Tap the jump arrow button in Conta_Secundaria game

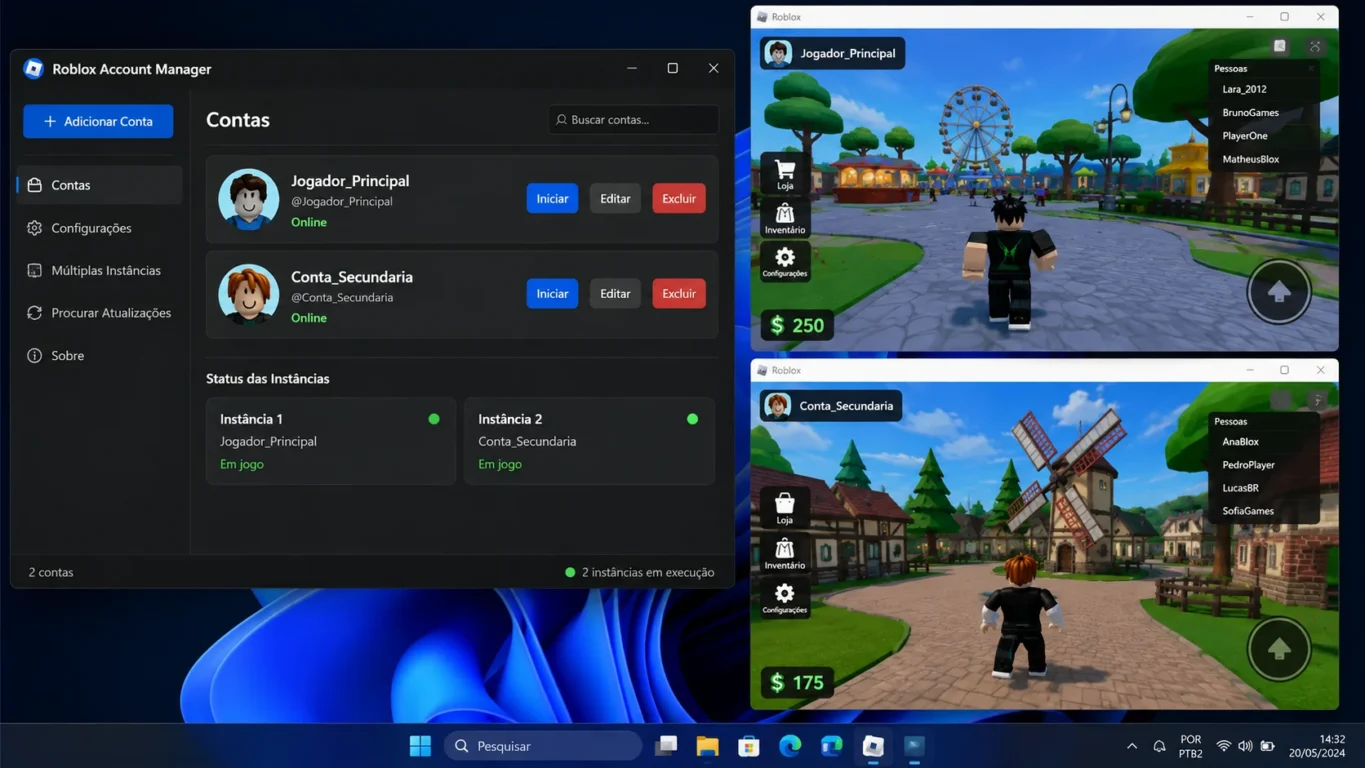(1279, 649)
